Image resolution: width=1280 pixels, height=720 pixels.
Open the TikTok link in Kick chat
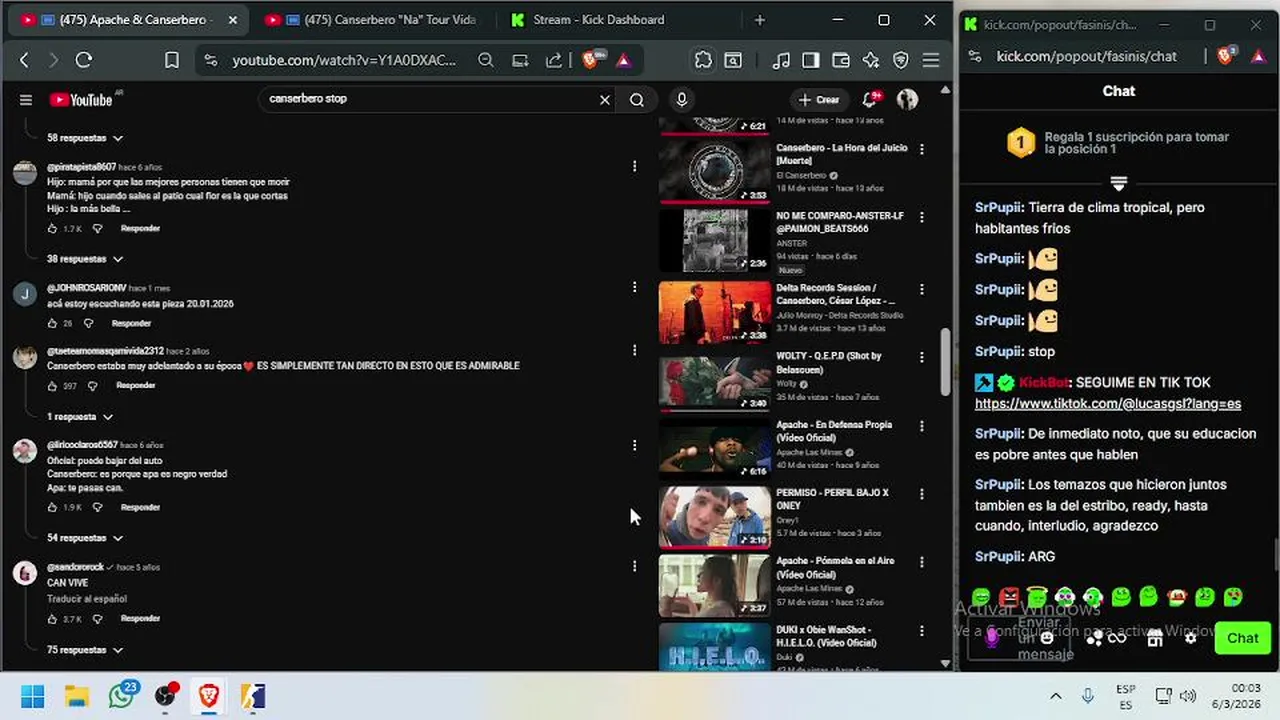pos(1108,404)
